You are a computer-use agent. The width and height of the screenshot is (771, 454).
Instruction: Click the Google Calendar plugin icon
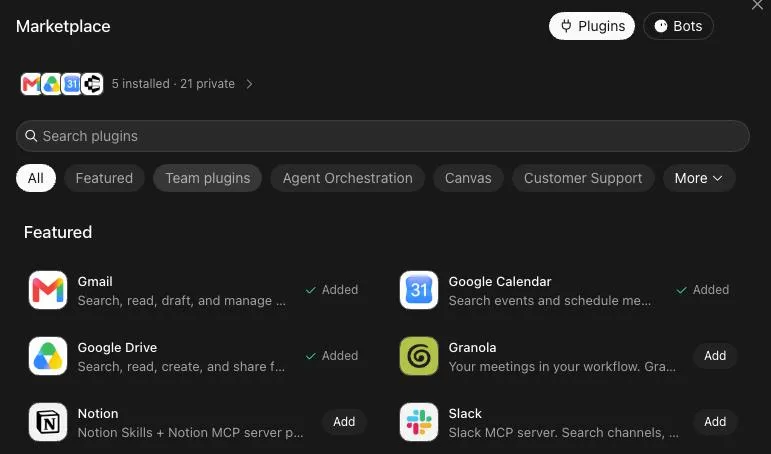[419, 290]
